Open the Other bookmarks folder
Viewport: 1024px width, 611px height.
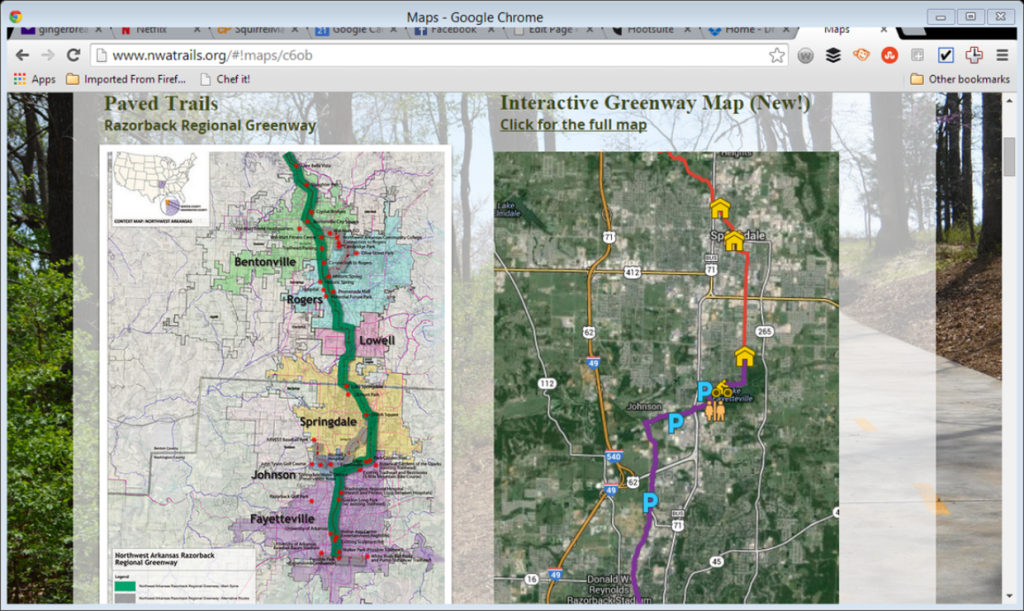[960, 79]
